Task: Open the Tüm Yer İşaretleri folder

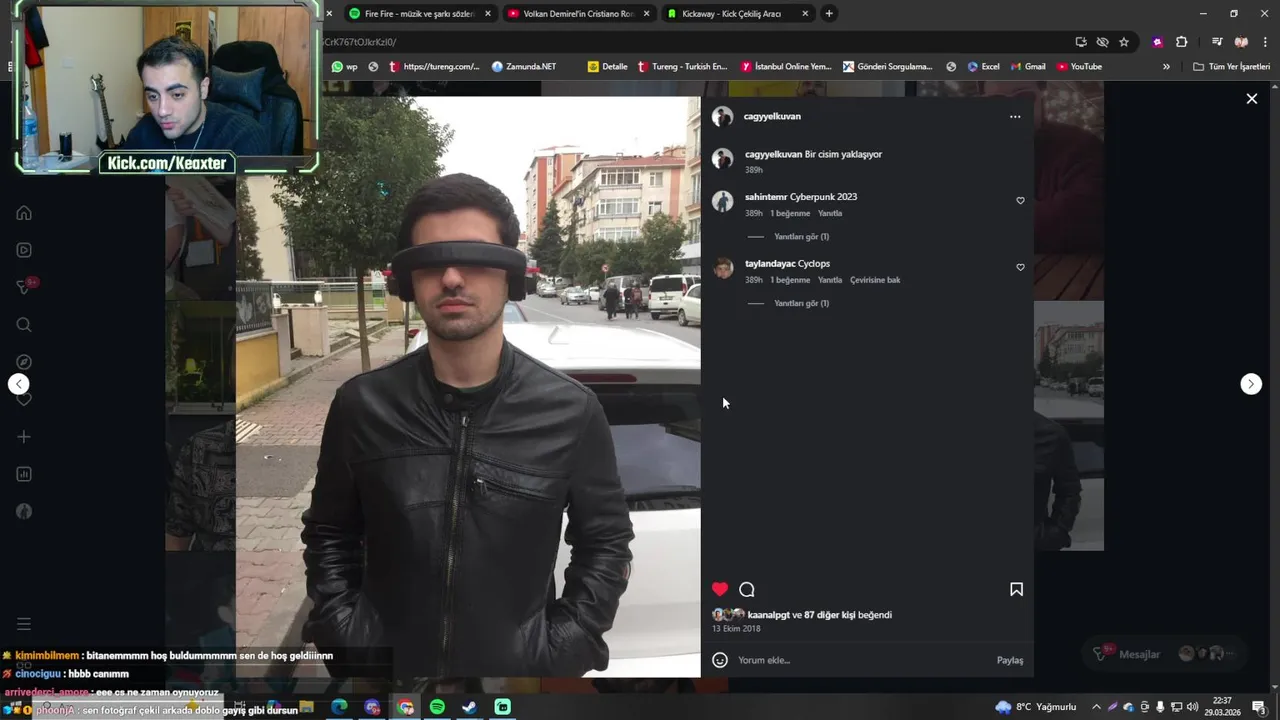Action: tap(1231, 67)
